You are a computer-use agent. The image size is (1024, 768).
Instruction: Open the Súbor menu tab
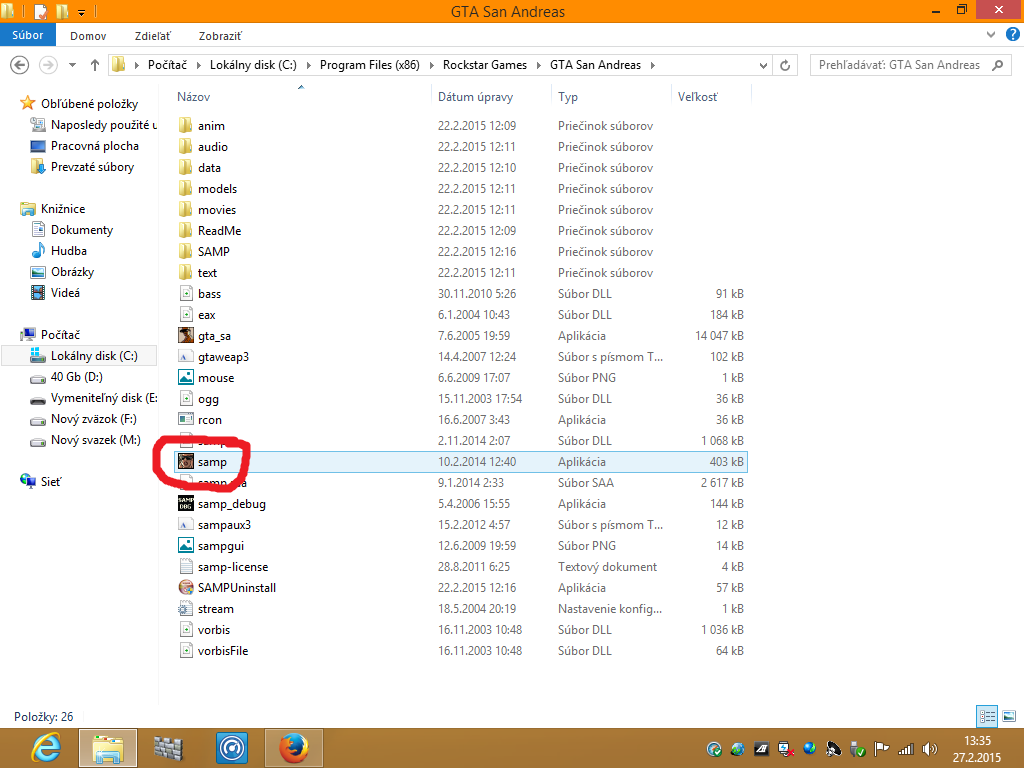(27, 35)
